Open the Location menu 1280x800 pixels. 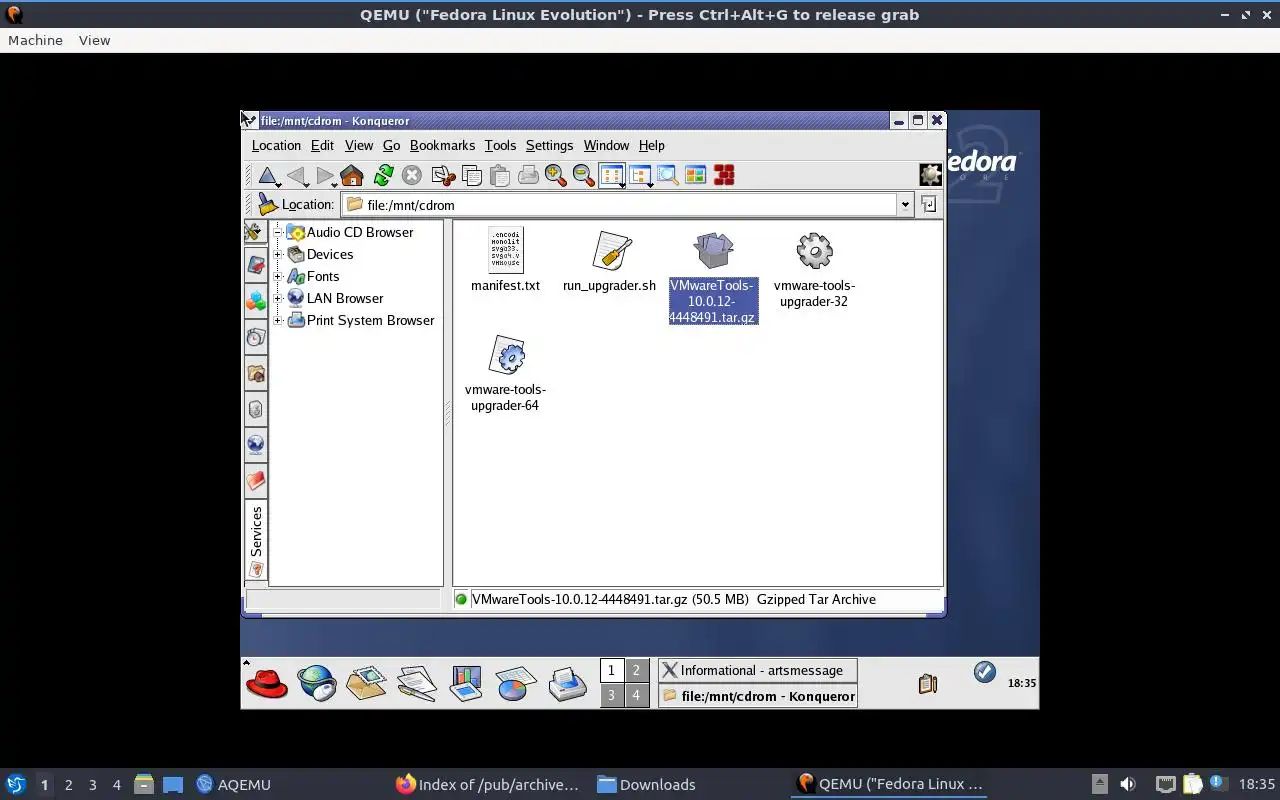click(276, 145)
